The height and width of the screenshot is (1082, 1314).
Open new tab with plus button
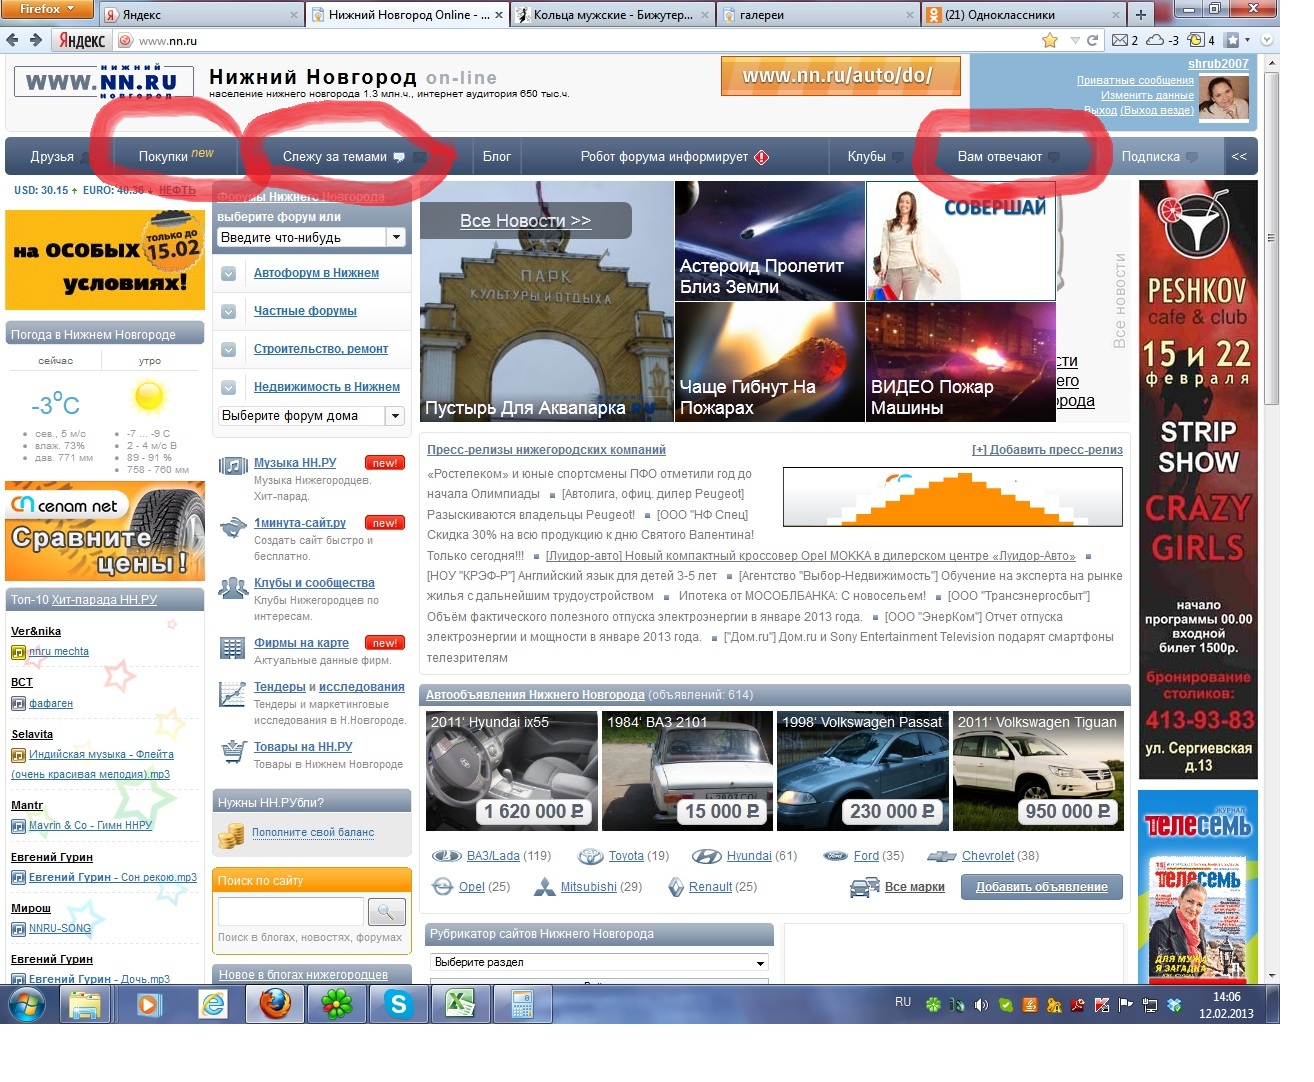pos(1140,14)
